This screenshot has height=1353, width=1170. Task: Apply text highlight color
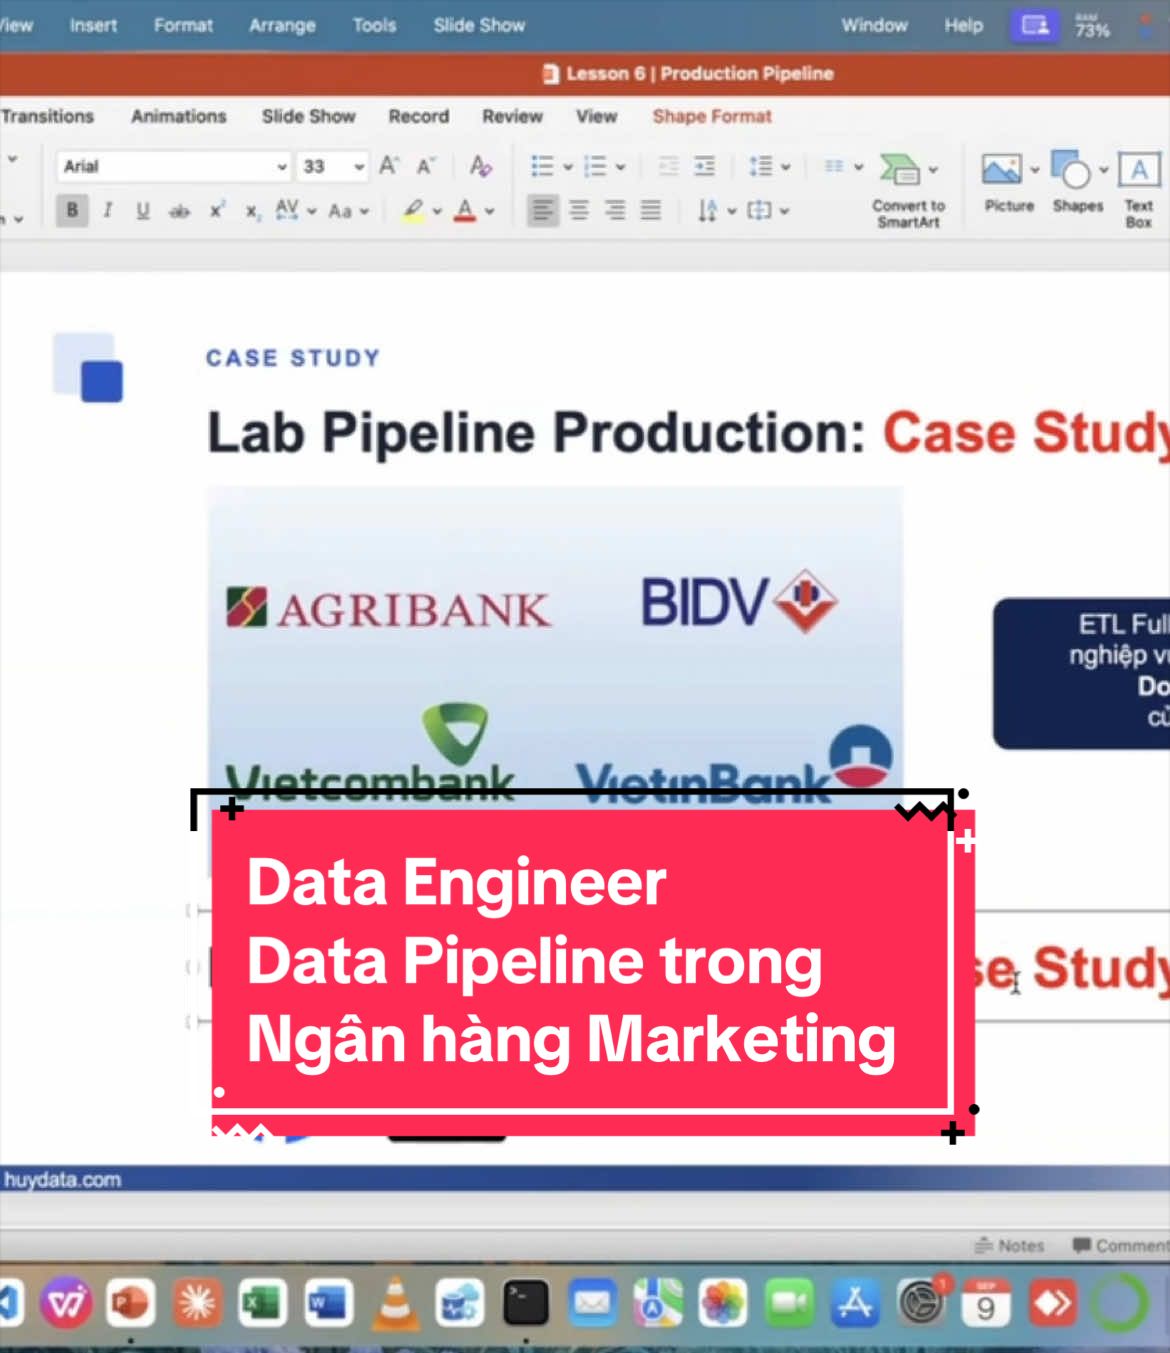[x=414, y=210]
